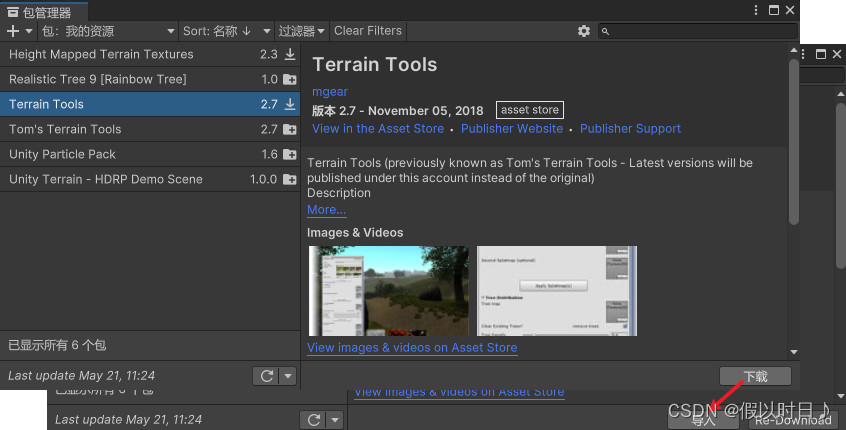Maximize the front package manager window
Screen dimensions: 846x430
774,10
